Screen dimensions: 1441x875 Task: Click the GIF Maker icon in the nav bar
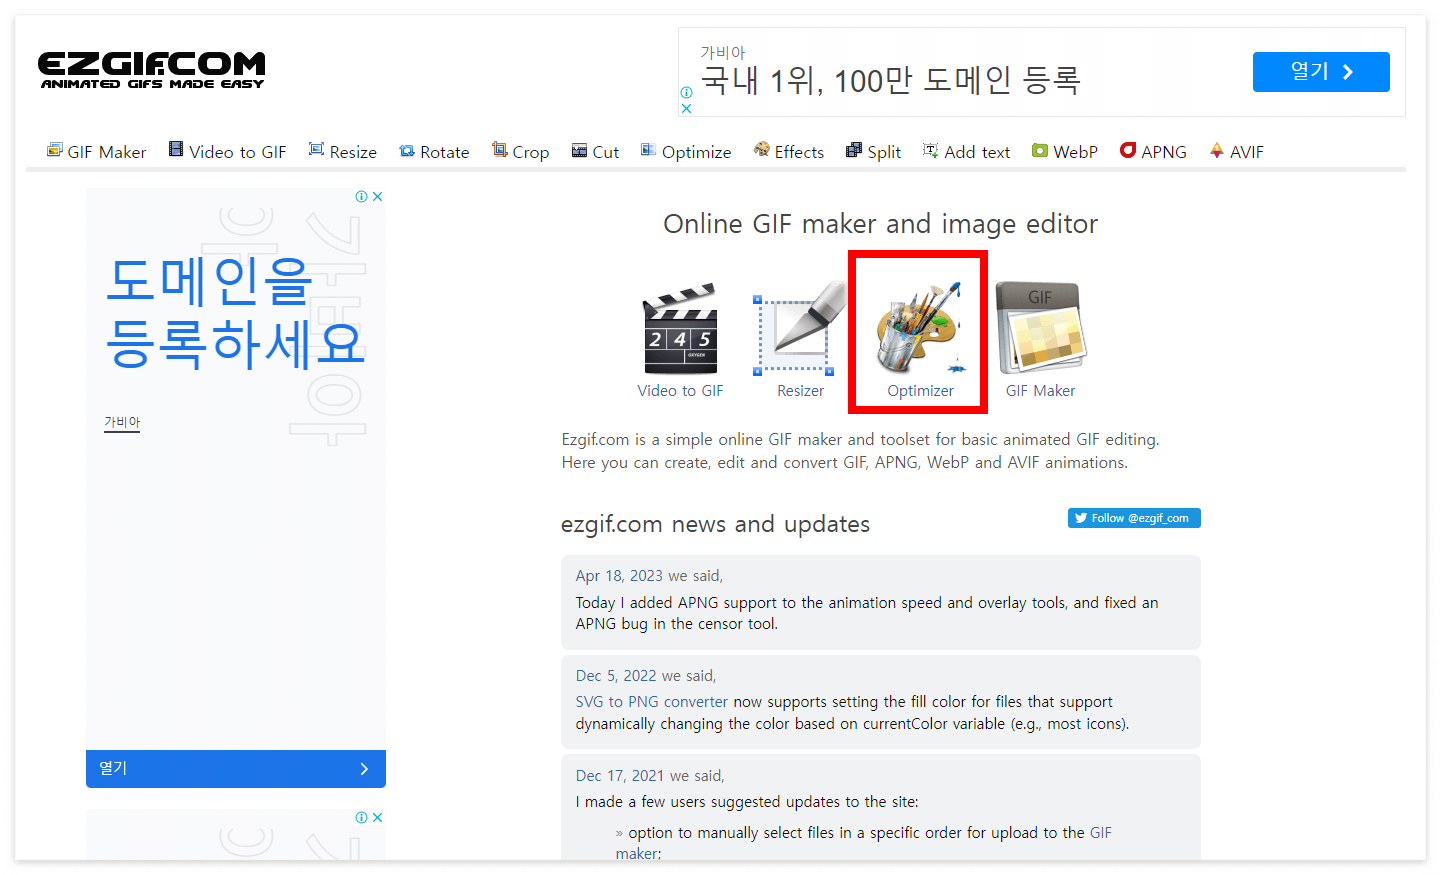click(54, 150)
